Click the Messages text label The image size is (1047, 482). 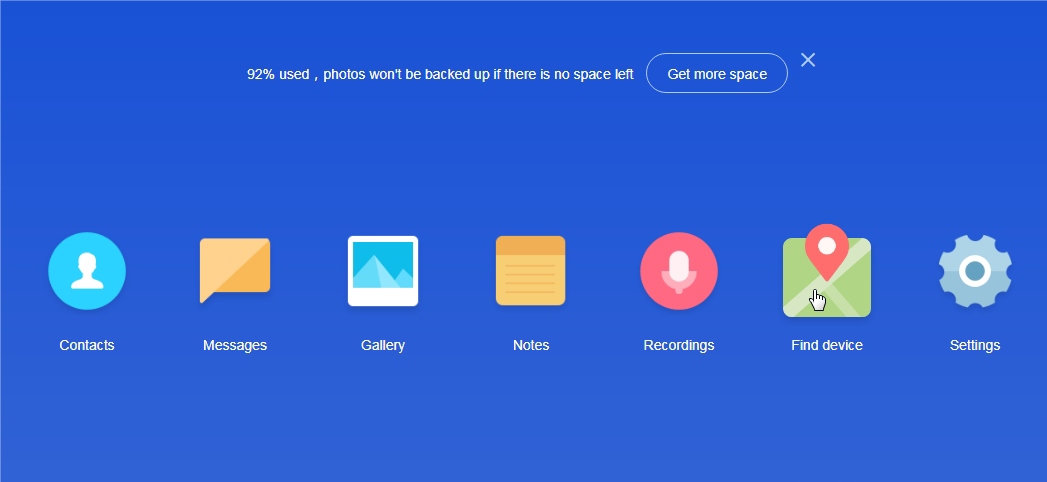tap(235, 345)
